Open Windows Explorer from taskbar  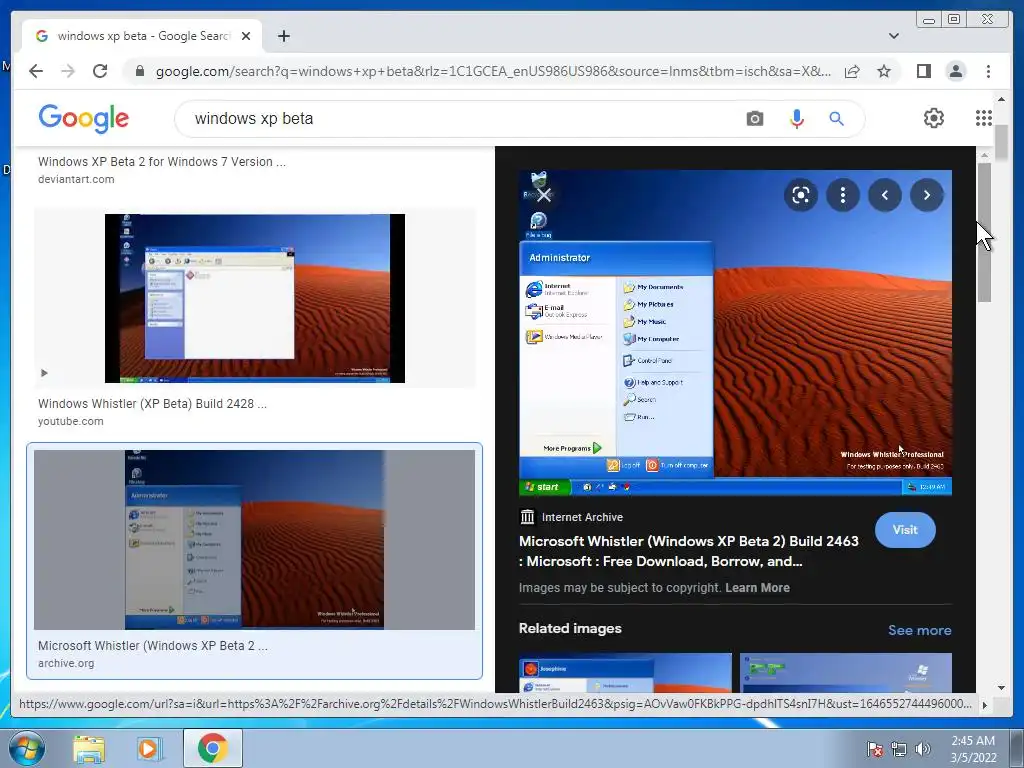coord(89,748)
